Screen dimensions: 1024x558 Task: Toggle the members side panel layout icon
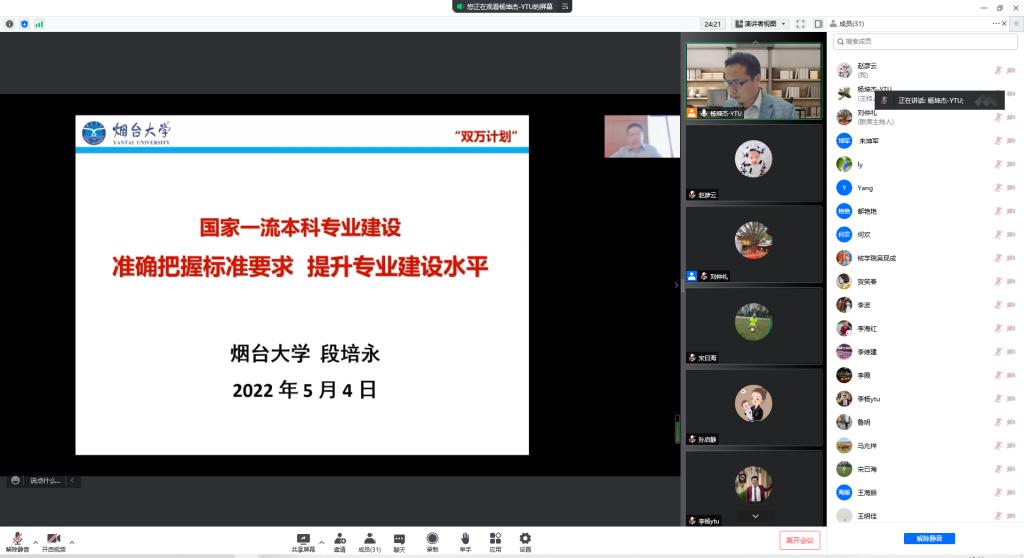tap(818, 24)
